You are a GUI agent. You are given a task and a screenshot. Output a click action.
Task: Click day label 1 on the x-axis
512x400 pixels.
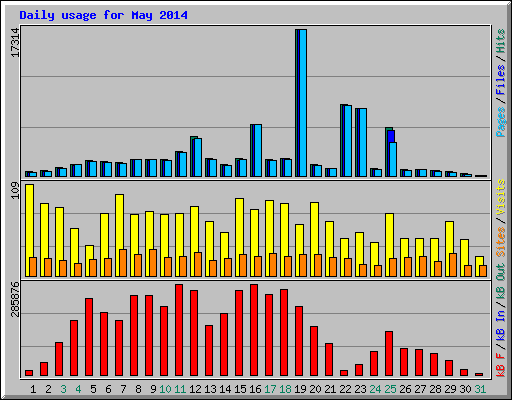(x=33, y=389)
